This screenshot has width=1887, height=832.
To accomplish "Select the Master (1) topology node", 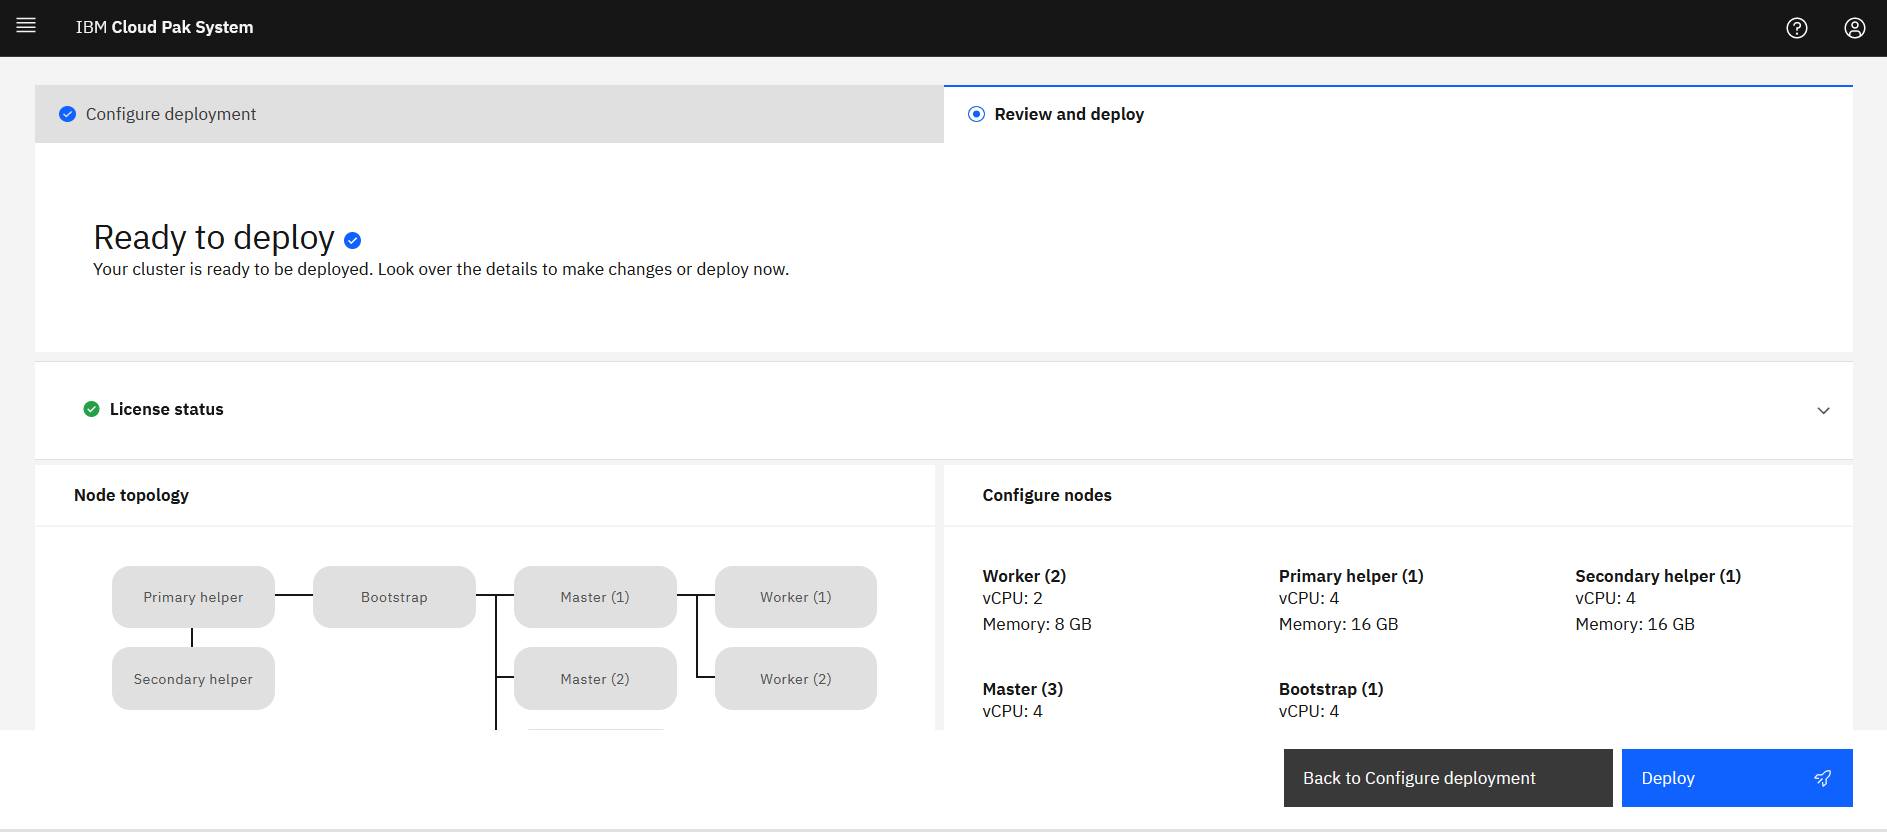I will (595, 597).
